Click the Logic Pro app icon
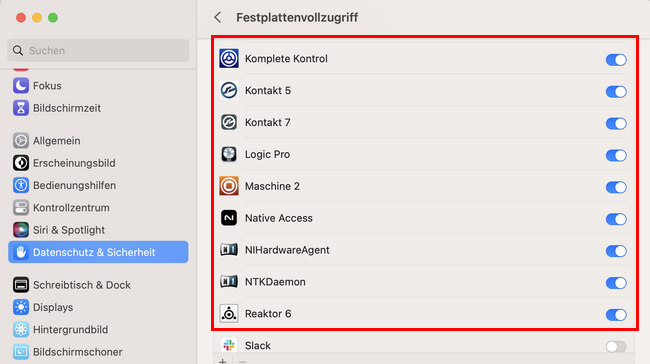The image size is (650, 364). 229,154
